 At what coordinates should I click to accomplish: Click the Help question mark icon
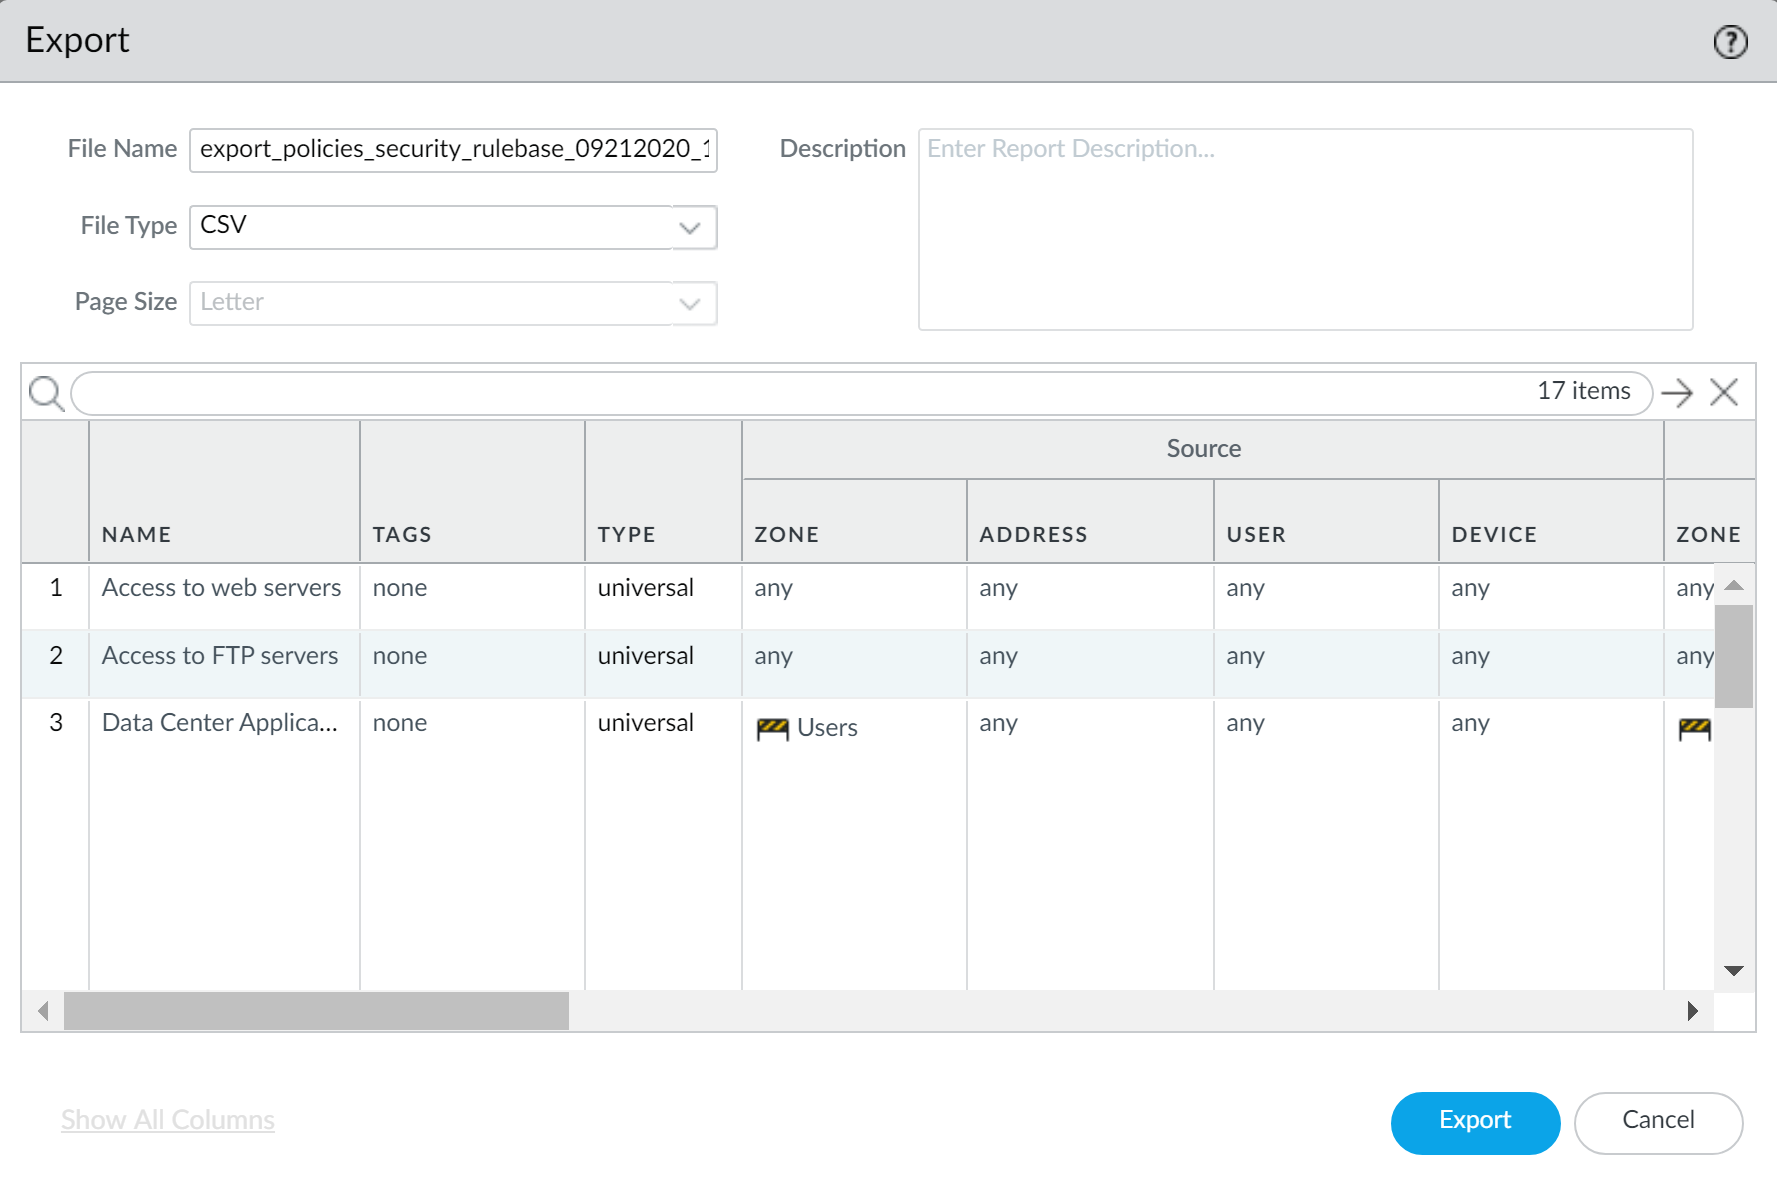tap(1729, 41)
